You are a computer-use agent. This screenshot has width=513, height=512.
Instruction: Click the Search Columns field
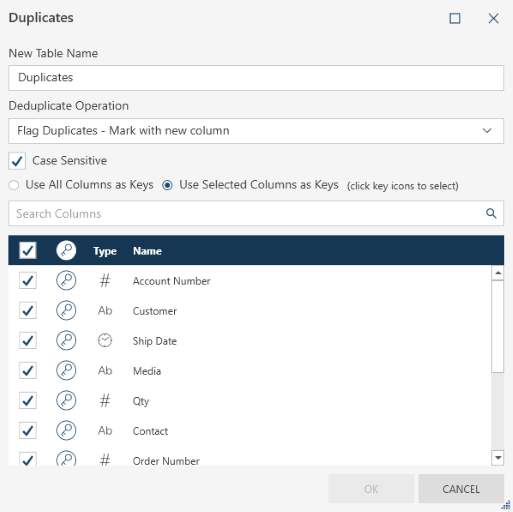click(256, 213)
